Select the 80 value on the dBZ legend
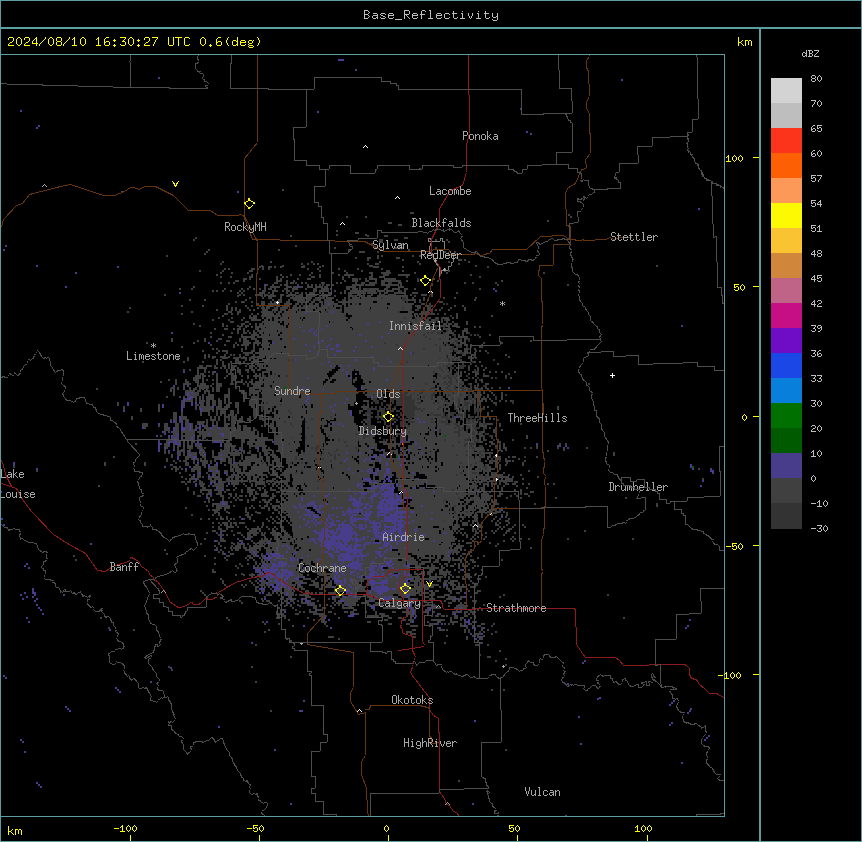Screen dimensions: 862x842 coord(816,78)
